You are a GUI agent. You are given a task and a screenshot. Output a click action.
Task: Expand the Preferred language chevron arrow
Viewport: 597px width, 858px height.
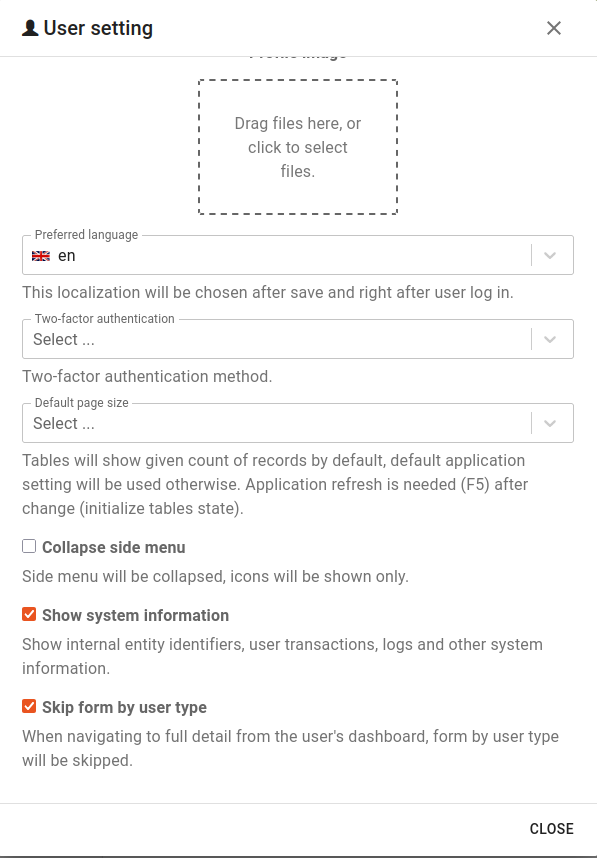click(x=550, y=256)
